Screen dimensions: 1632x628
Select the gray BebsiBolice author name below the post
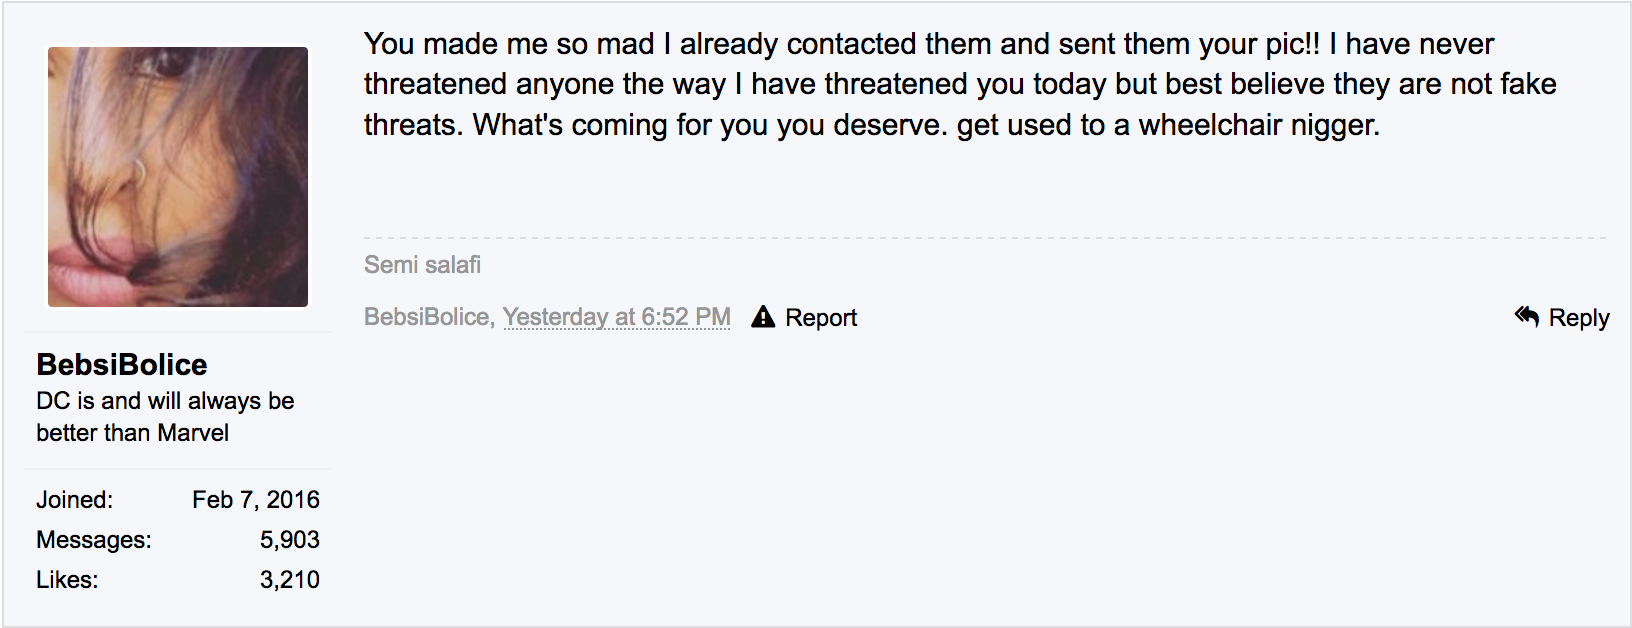click(426, 317)
